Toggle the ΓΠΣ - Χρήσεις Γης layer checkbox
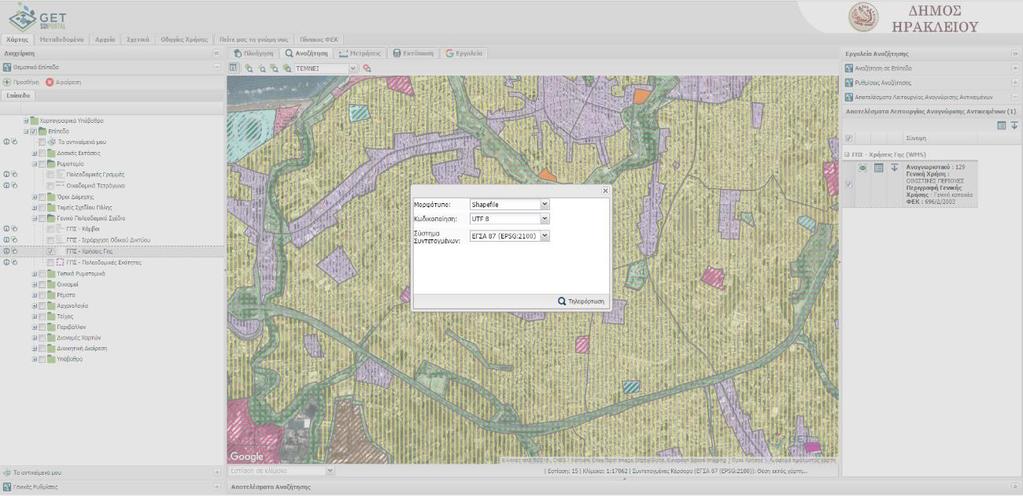 [51, 251]
